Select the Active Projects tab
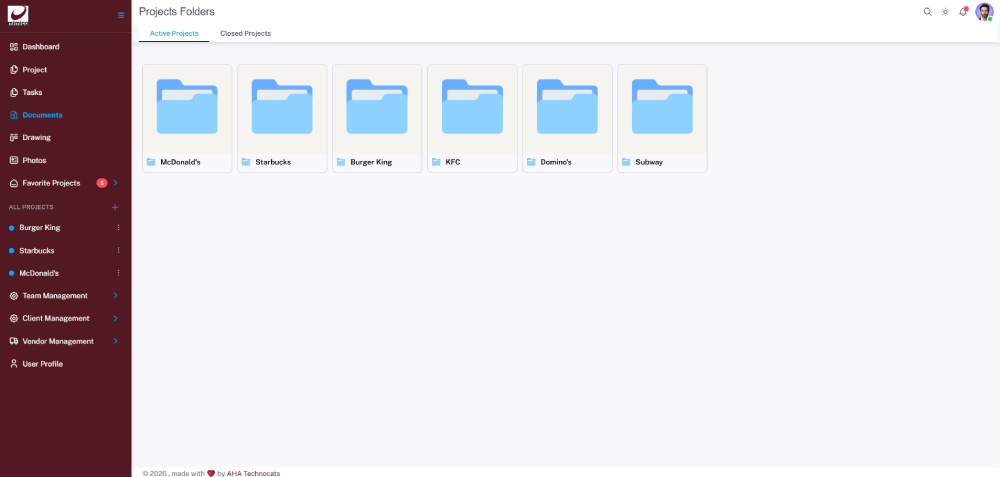Image resolution: width=1000 pixels, height=477 pixels. (174, 34)
